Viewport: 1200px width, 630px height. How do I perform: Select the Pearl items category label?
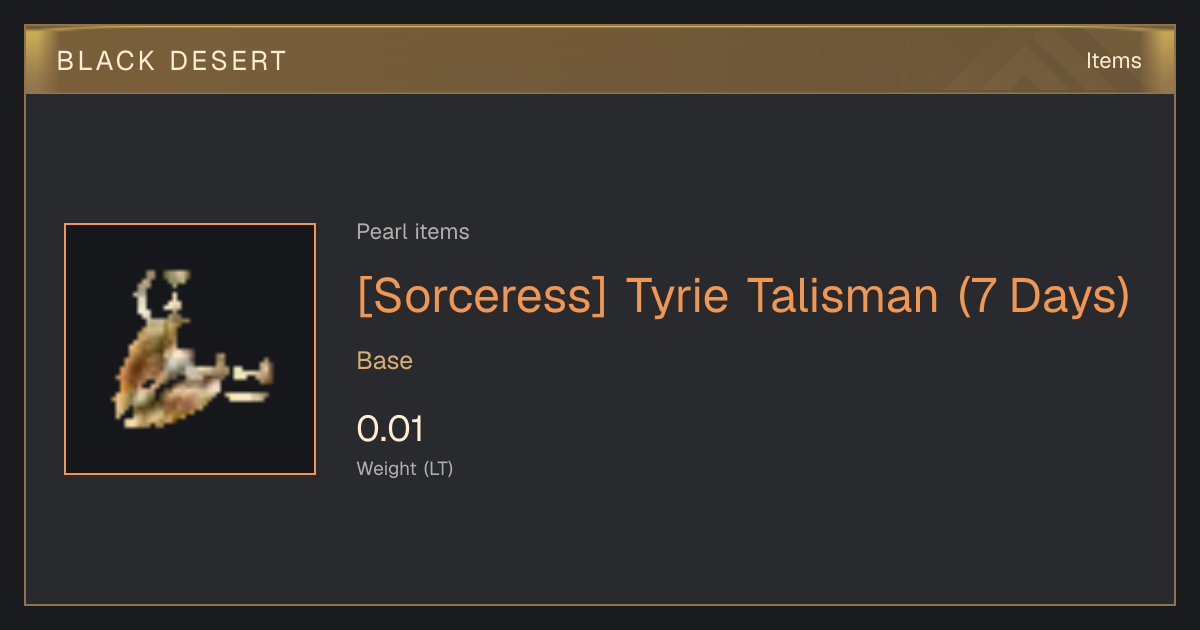(413, 232)
